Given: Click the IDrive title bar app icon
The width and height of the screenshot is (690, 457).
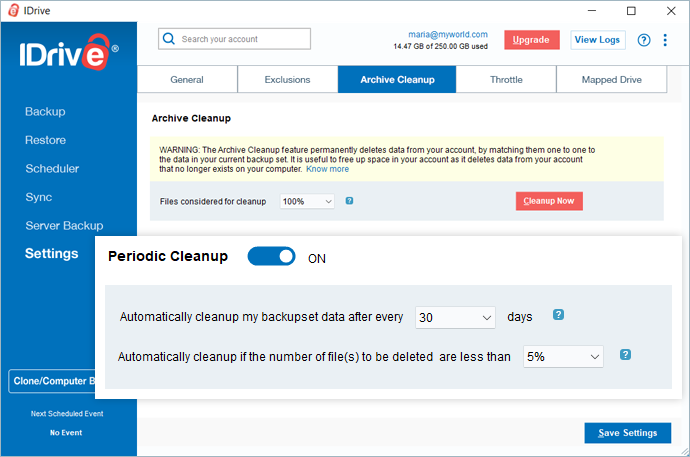Looking at the screenshot, I should 14,10.
